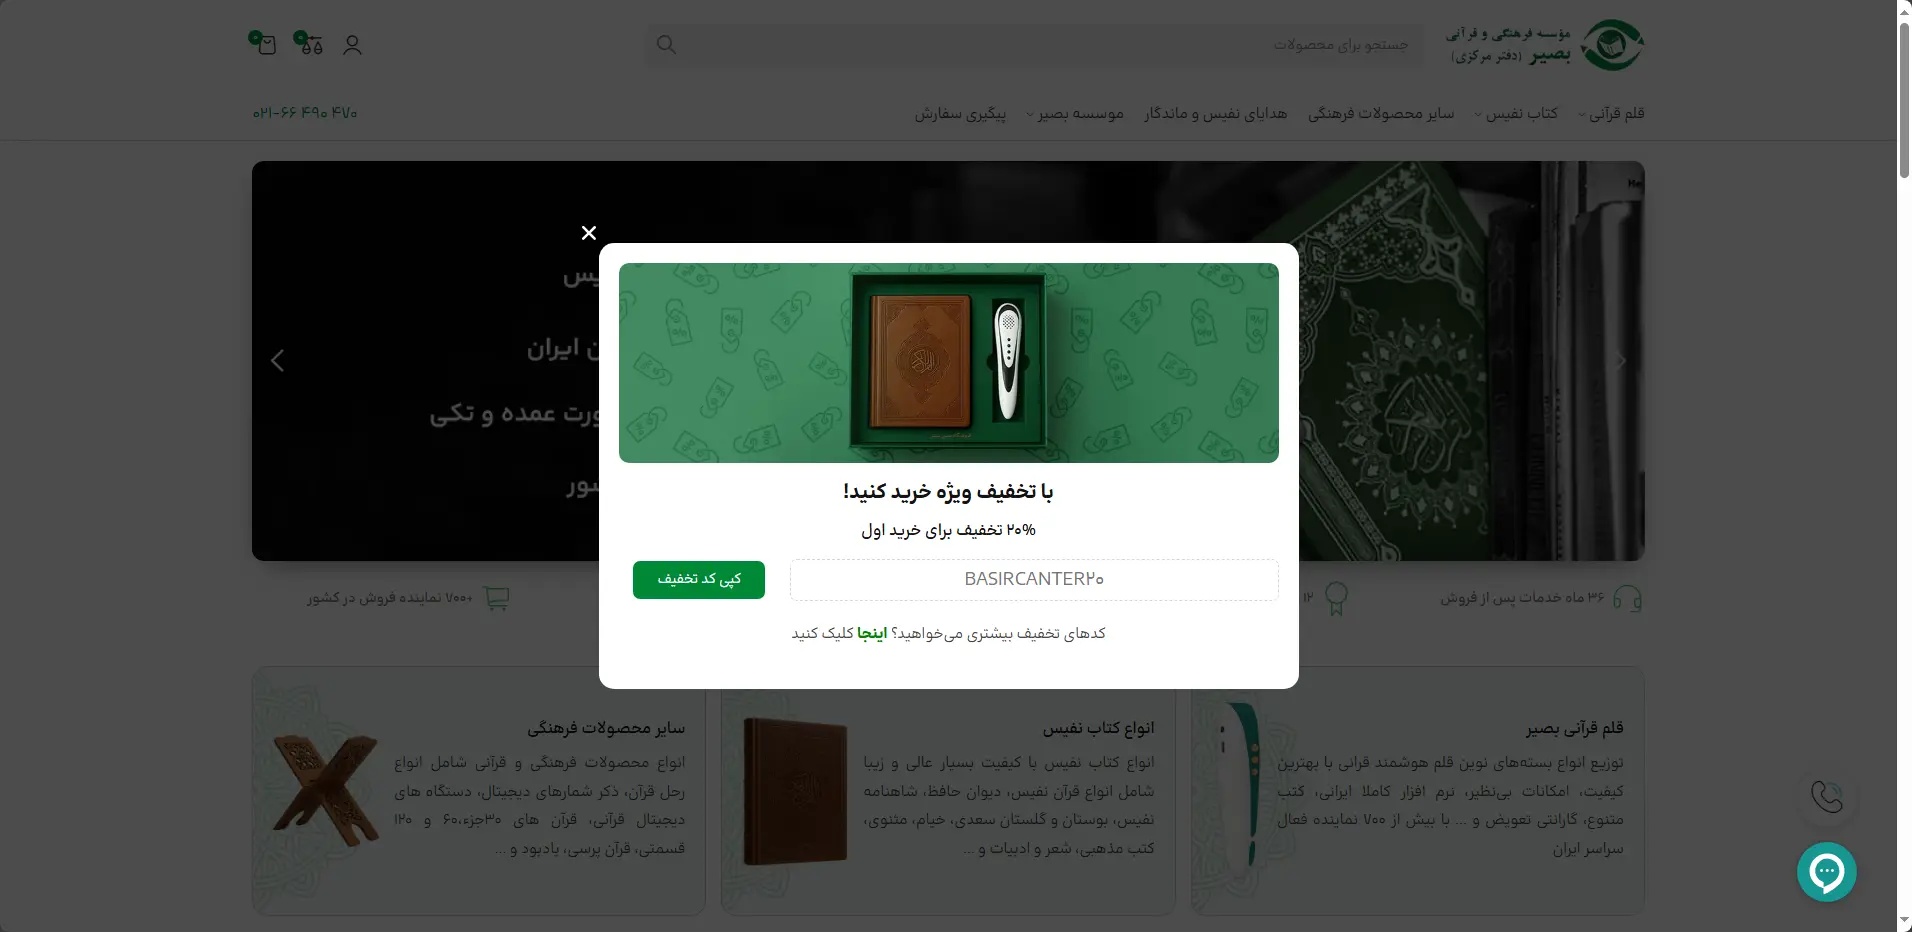Click the popup Quran pen banner image
Viewport: 1912px width, 932px height.
(x=949, y=363)
